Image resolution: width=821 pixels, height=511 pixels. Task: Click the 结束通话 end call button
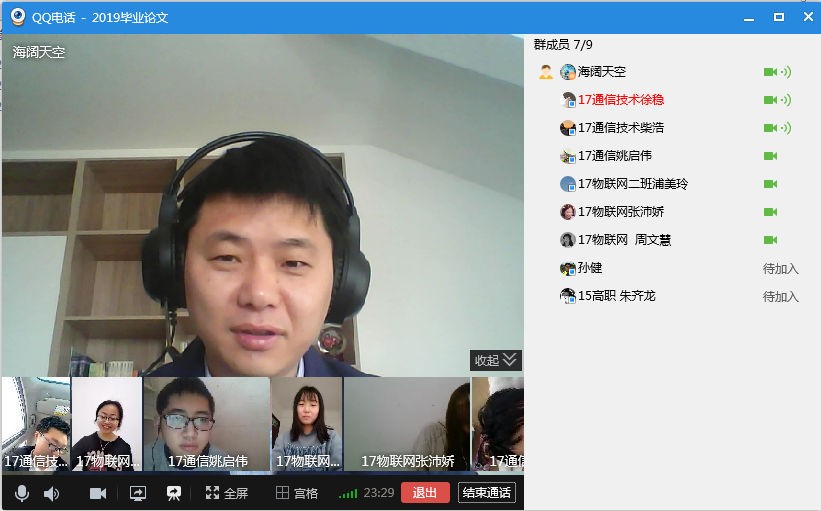(486, 493)
